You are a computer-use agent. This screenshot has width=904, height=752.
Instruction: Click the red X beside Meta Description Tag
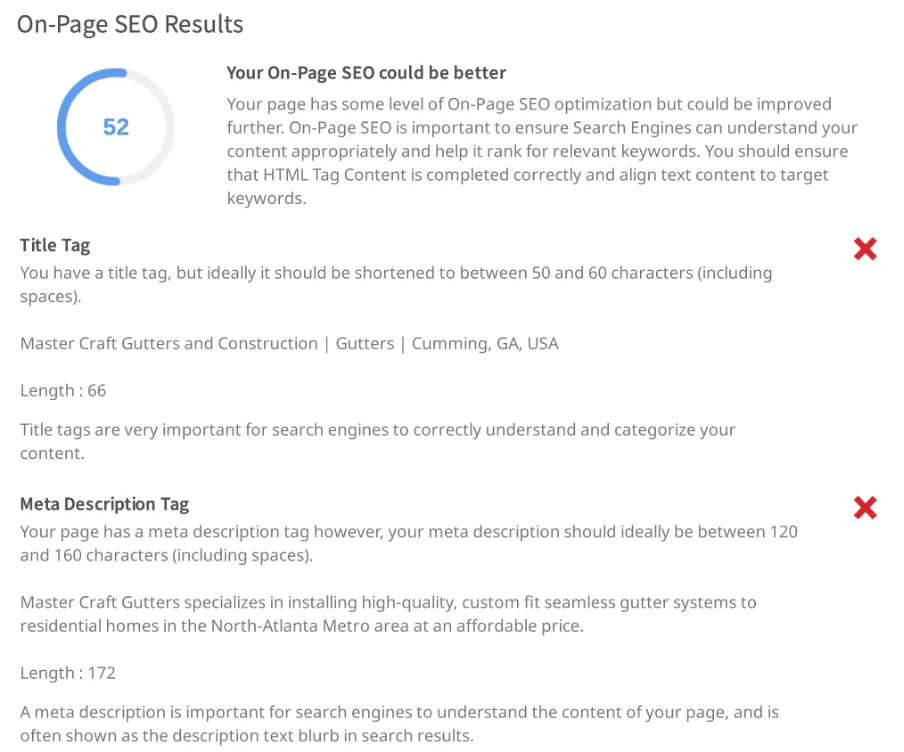(865, 508)
